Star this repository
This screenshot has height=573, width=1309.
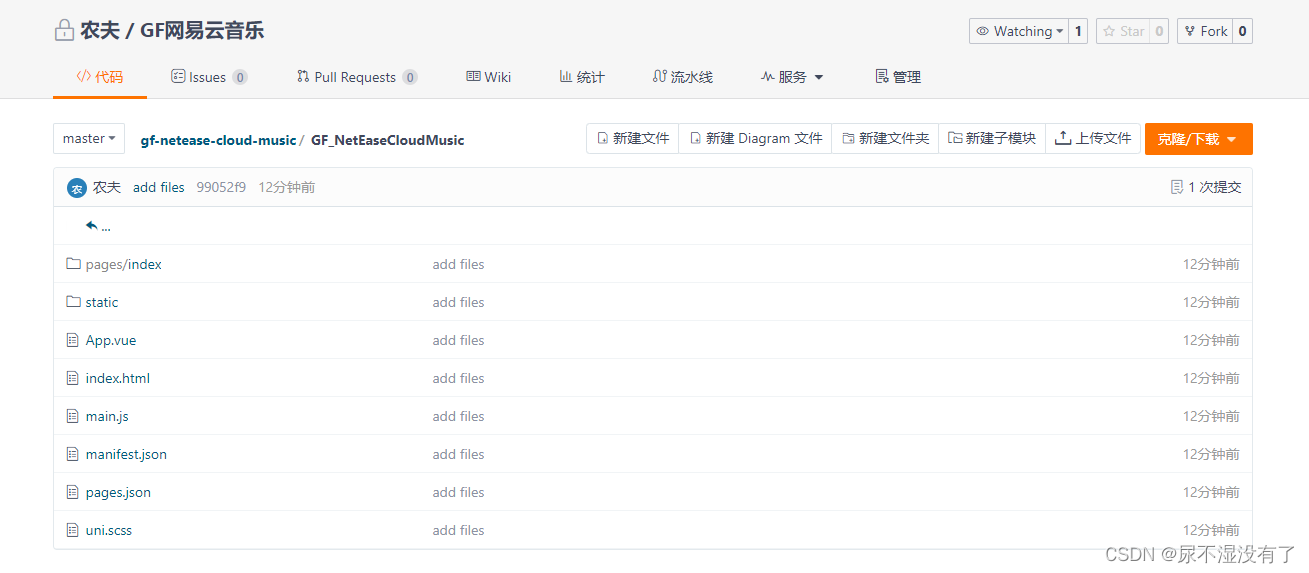pyautogui.click(x=1122, y=31)
